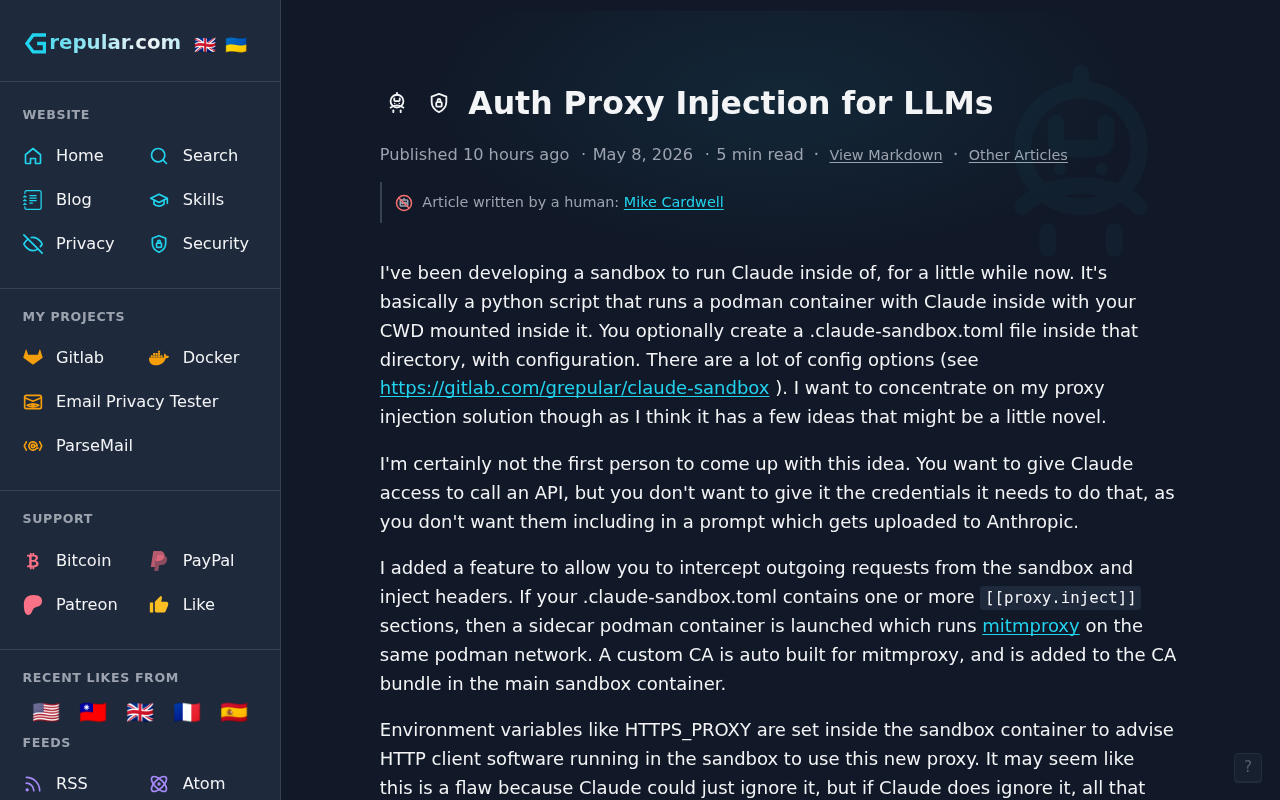Go to the Blog icon
This screenshot has width=1280, height=800.
pos(33,200)
